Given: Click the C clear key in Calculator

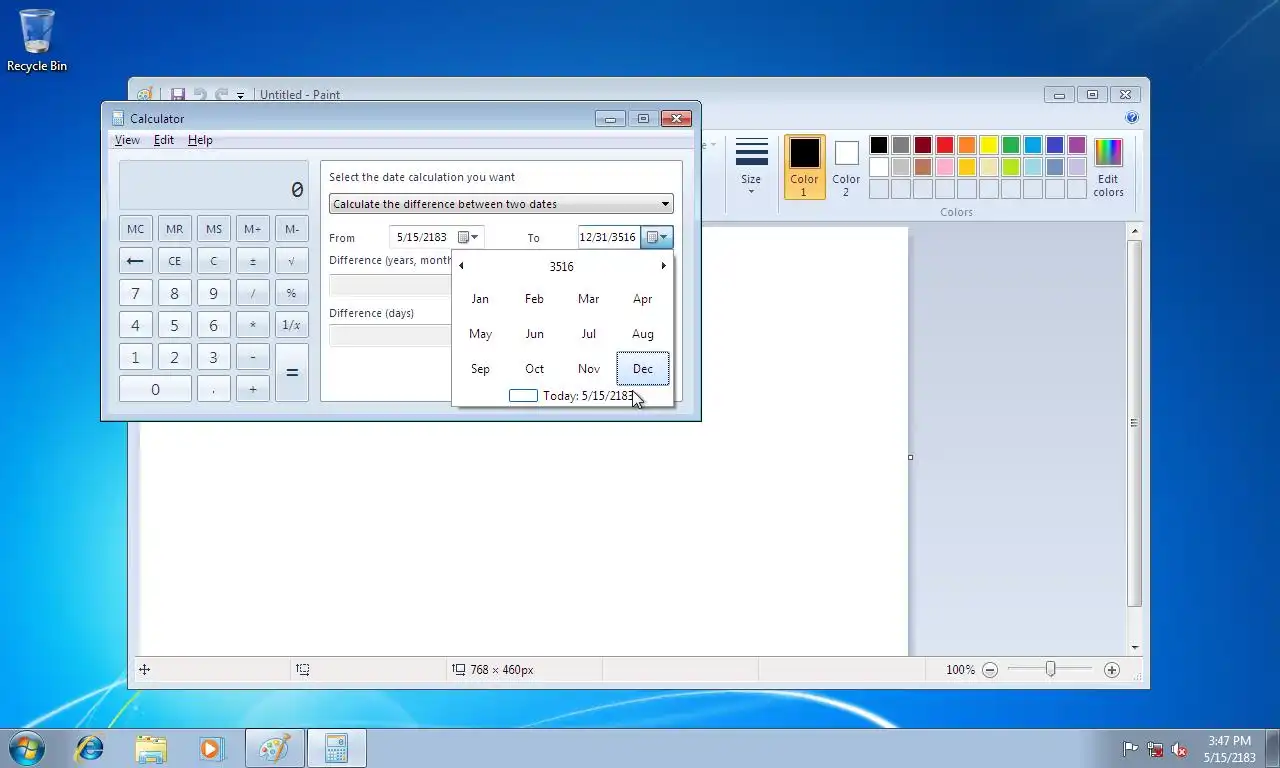Looking at the screenshot, I should [213, 261].
